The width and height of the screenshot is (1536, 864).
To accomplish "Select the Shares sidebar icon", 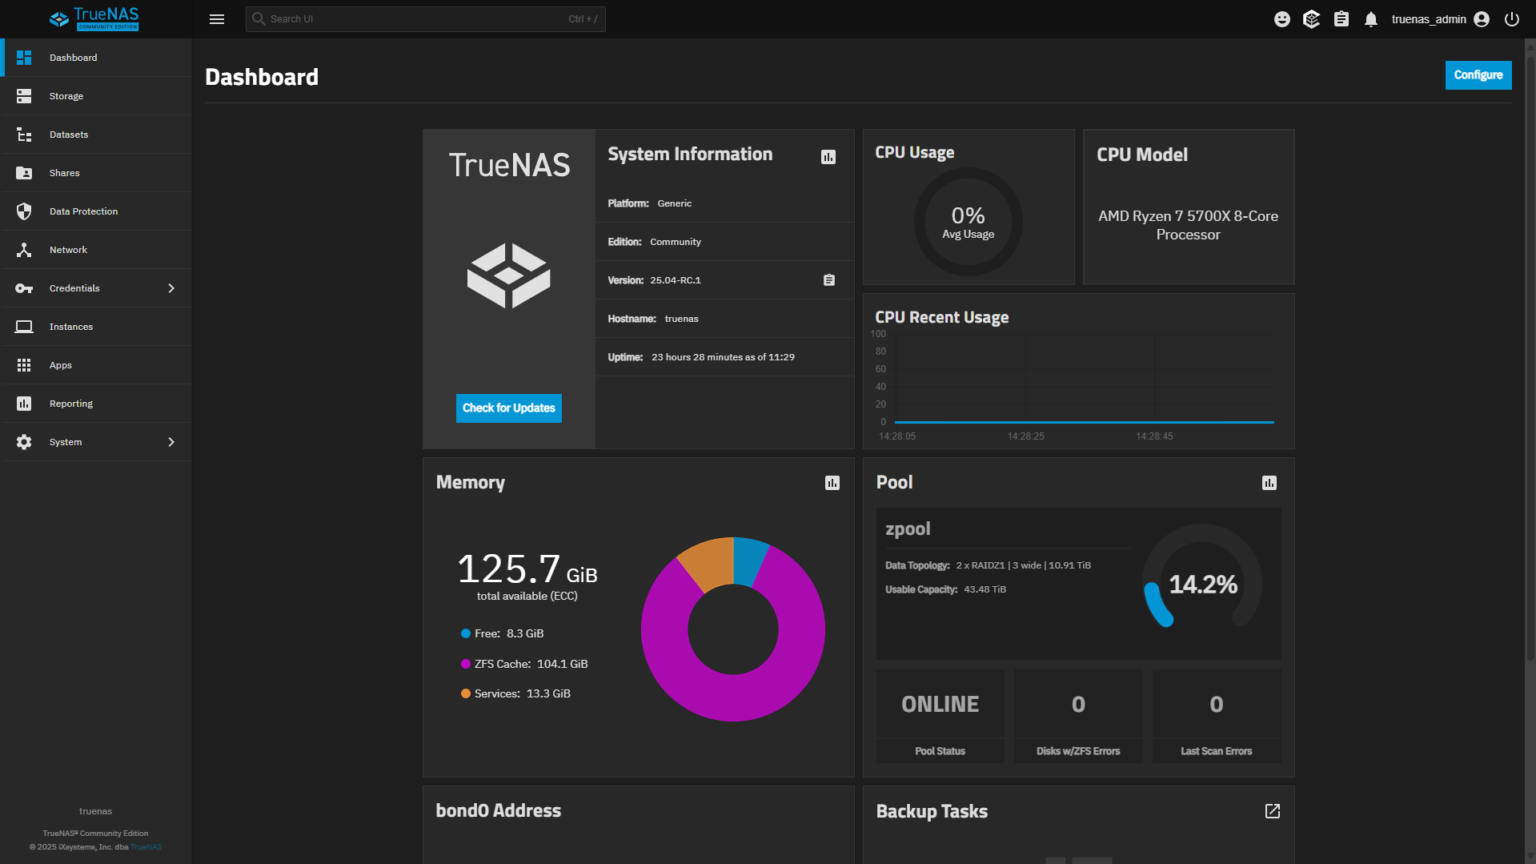I will (x=24, y=172).
